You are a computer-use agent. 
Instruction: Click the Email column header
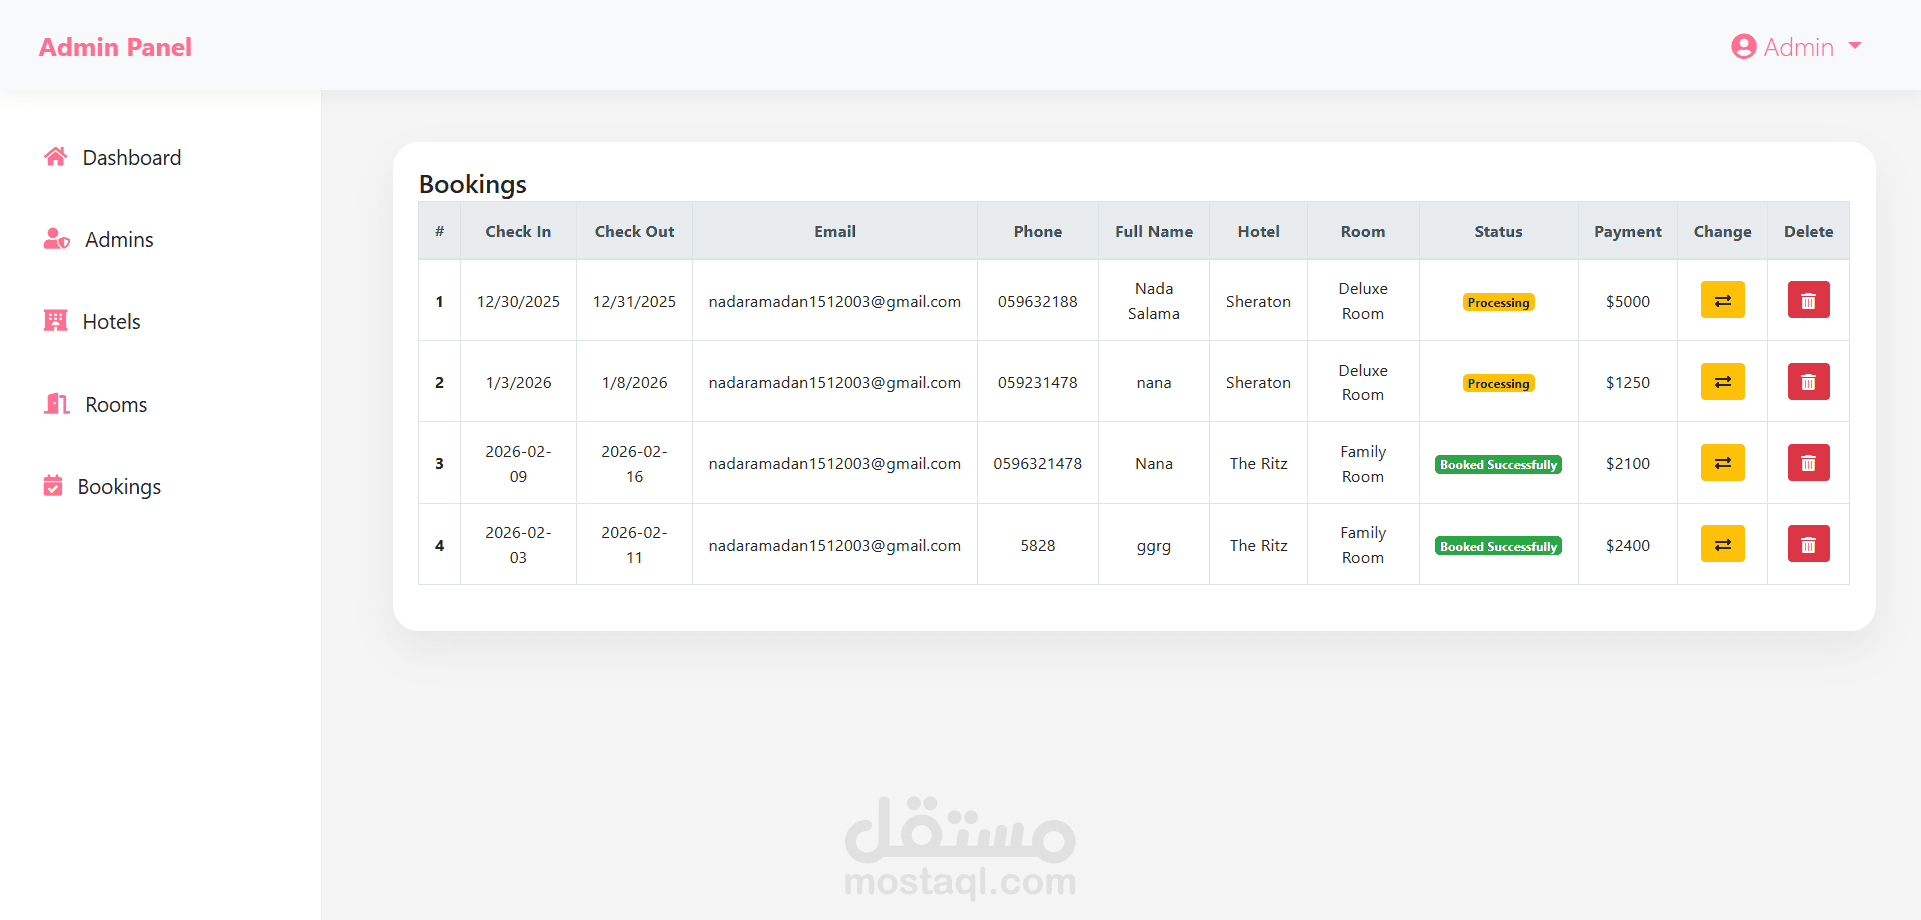834,231
